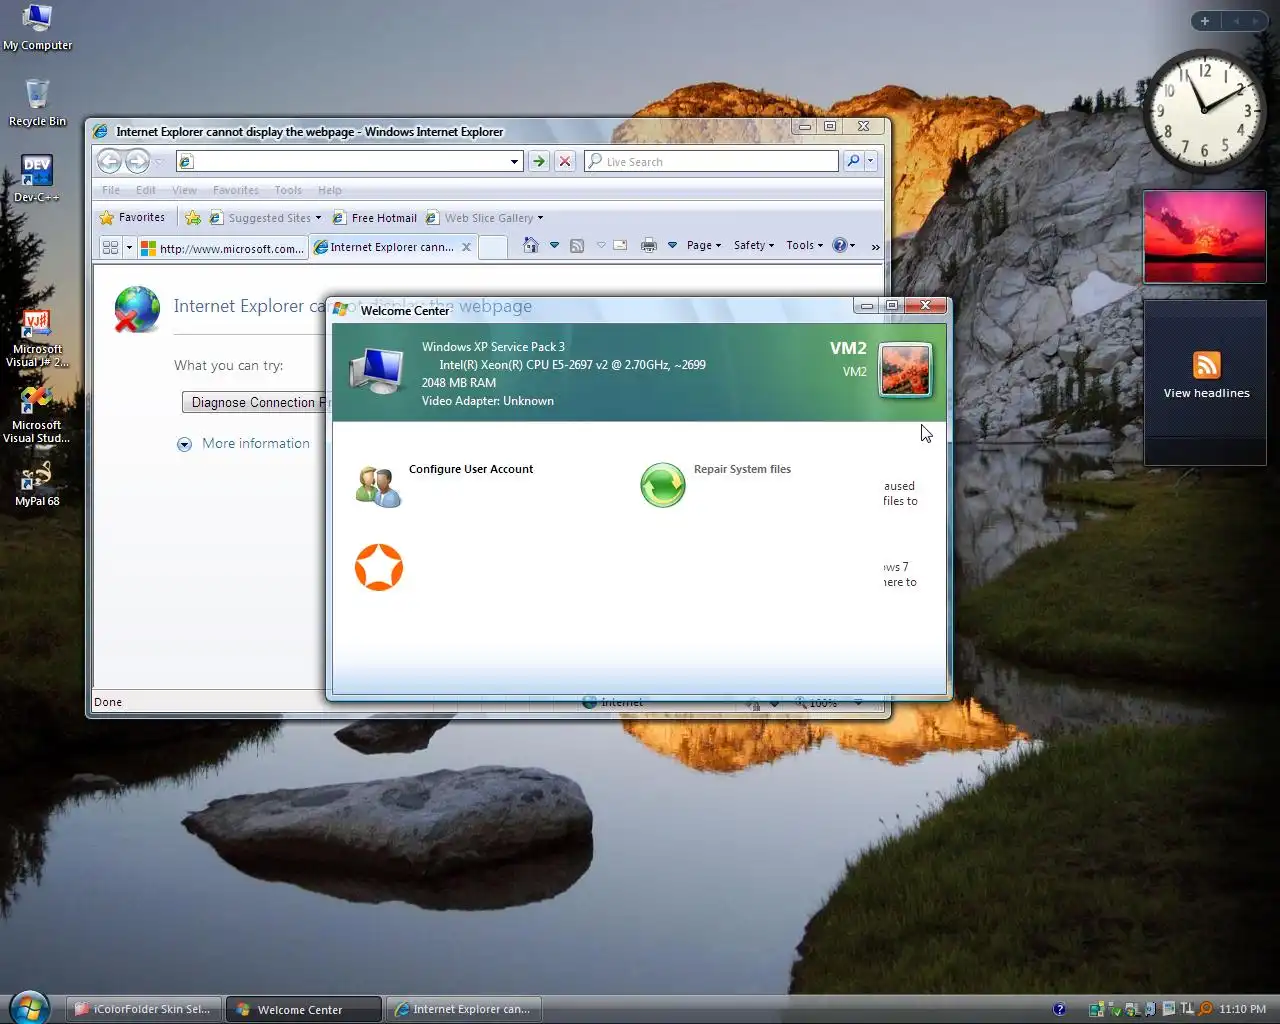Switch to Internet Explorer cannot display tab
1280x1024 pixels.
pyautogui.click(x=392, y=247)
